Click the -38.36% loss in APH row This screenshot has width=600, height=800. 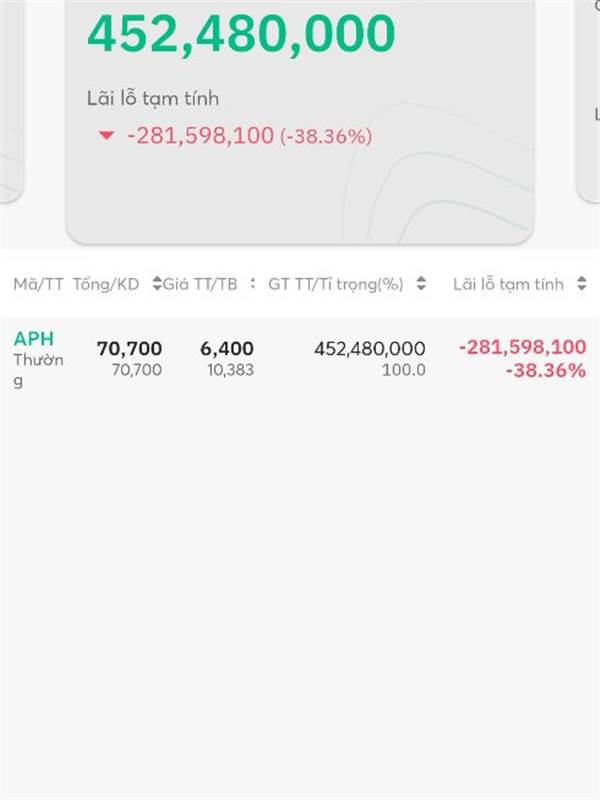546,370
